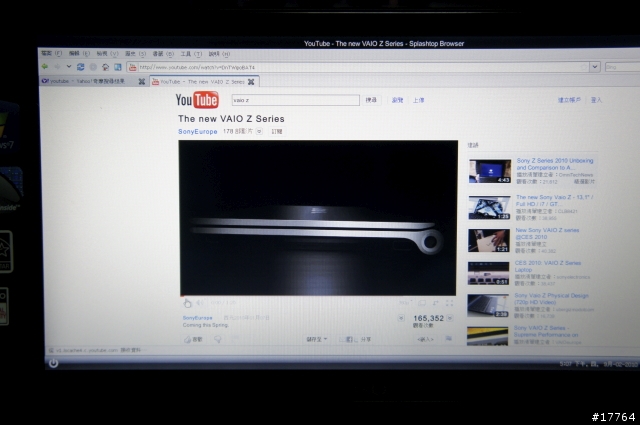Viewport: 640px width, 425px height.
Task: Click the video player area
Action: [x=318, y=218]
